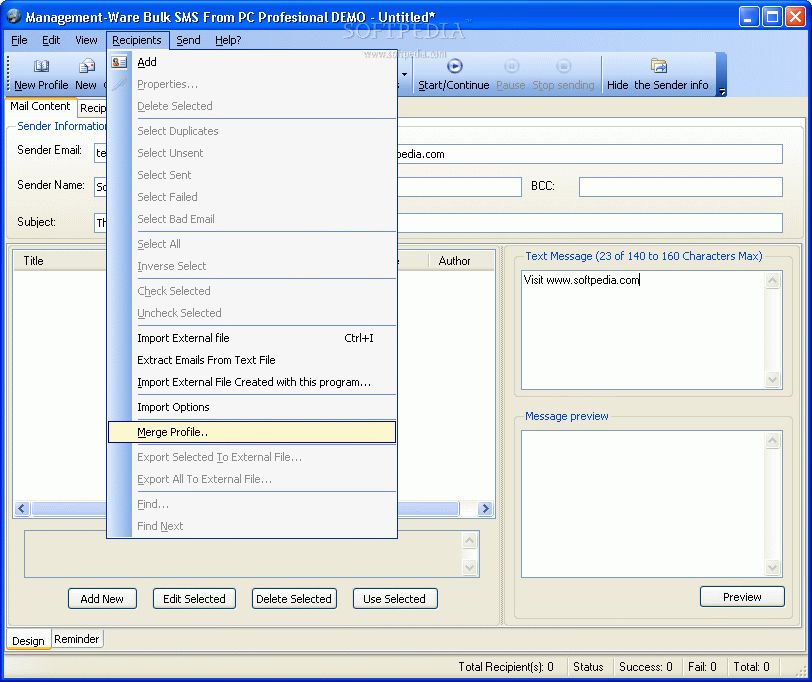The width and height of the screenshot is (812, 682).
Task: Click the Preview button
Action: coord(742,597)
